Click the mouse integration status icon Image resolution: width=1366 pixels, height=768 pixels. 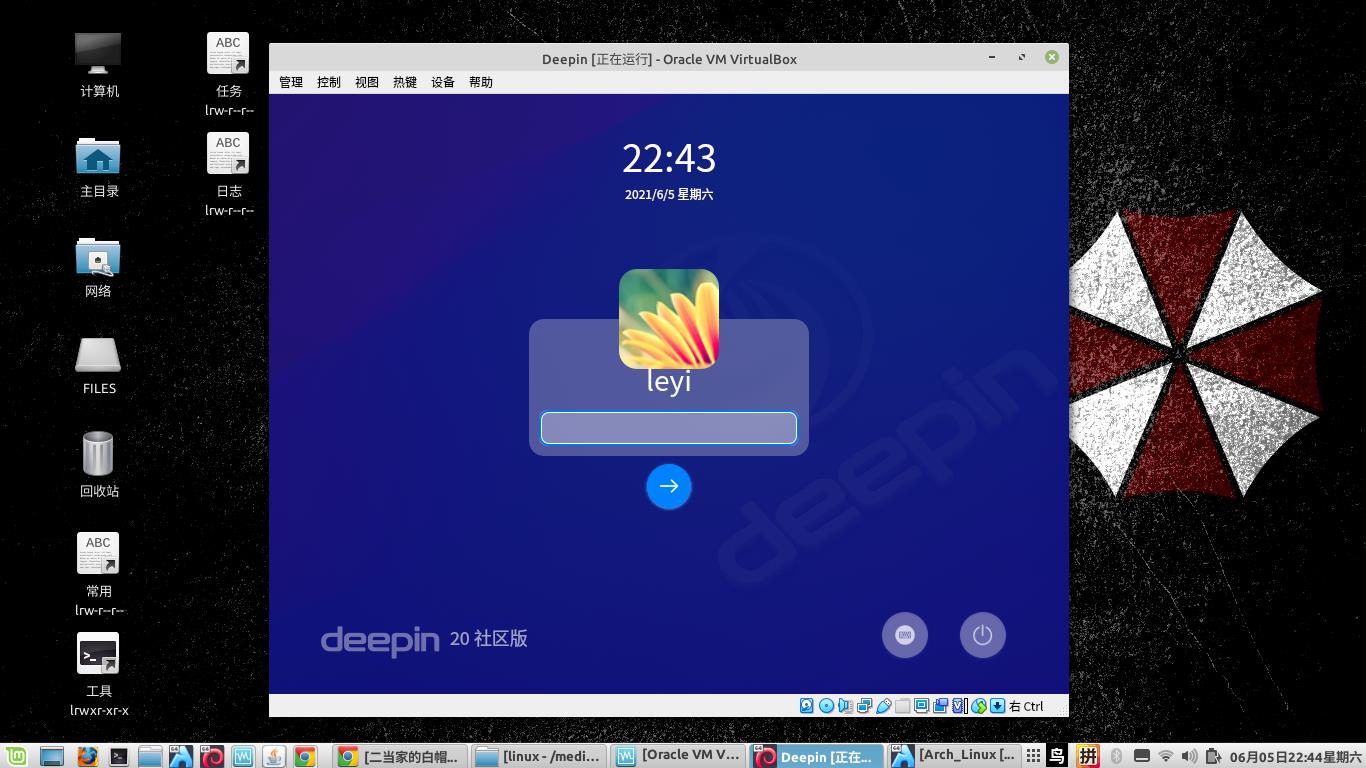pos(979,706)
